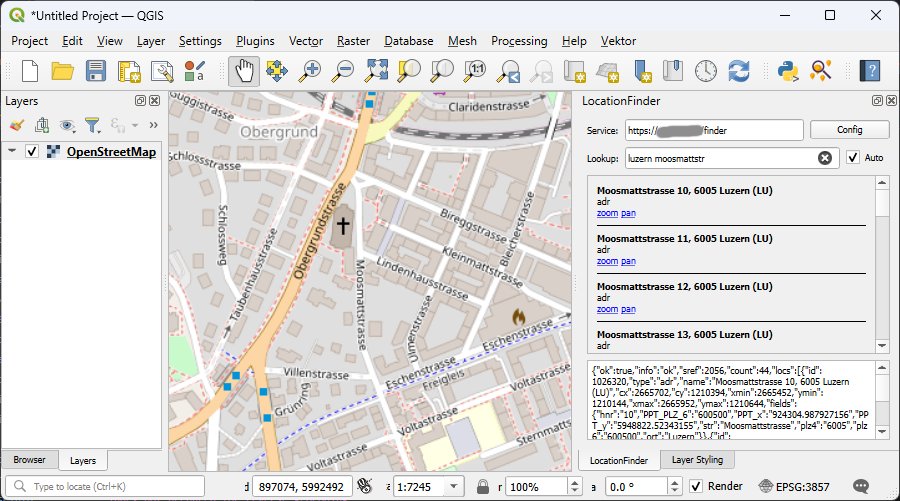This screenshot has height=501, width=900.
Task: Open the Messages log speech bubble icon
Action: pyautogui.click(x=861, y=487)
